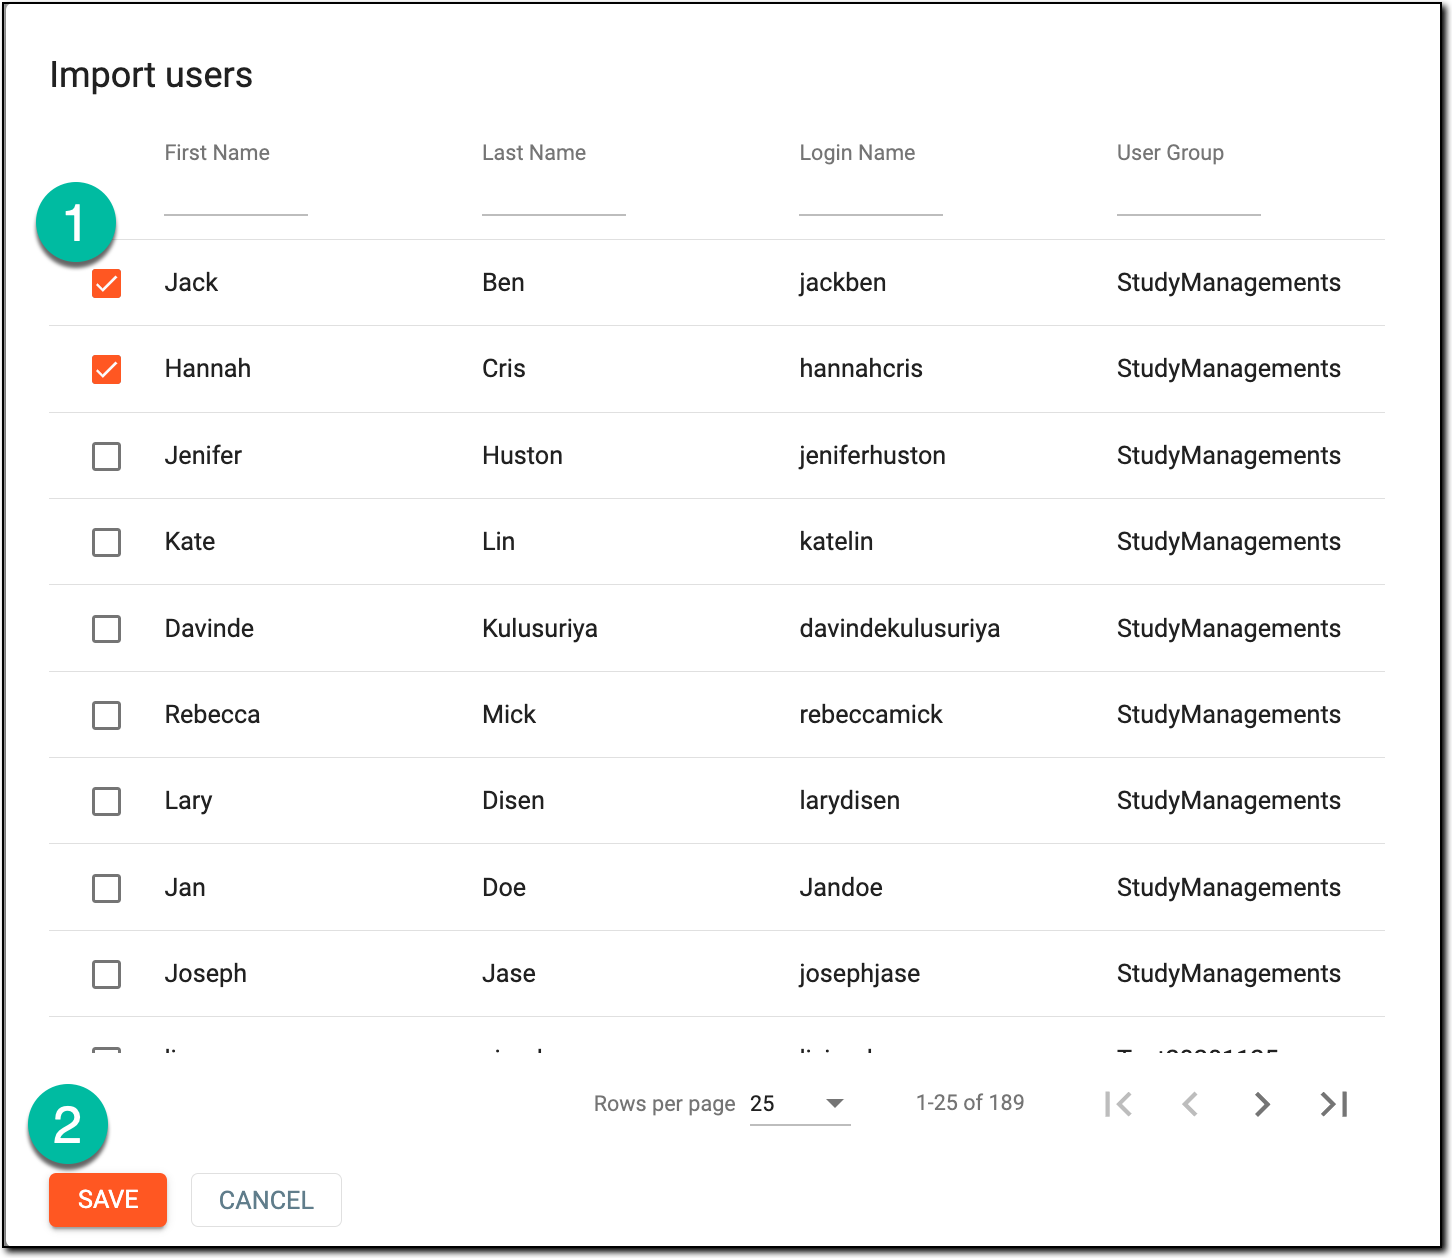Focus the Last Name filter field

click(x=554, y=198)
